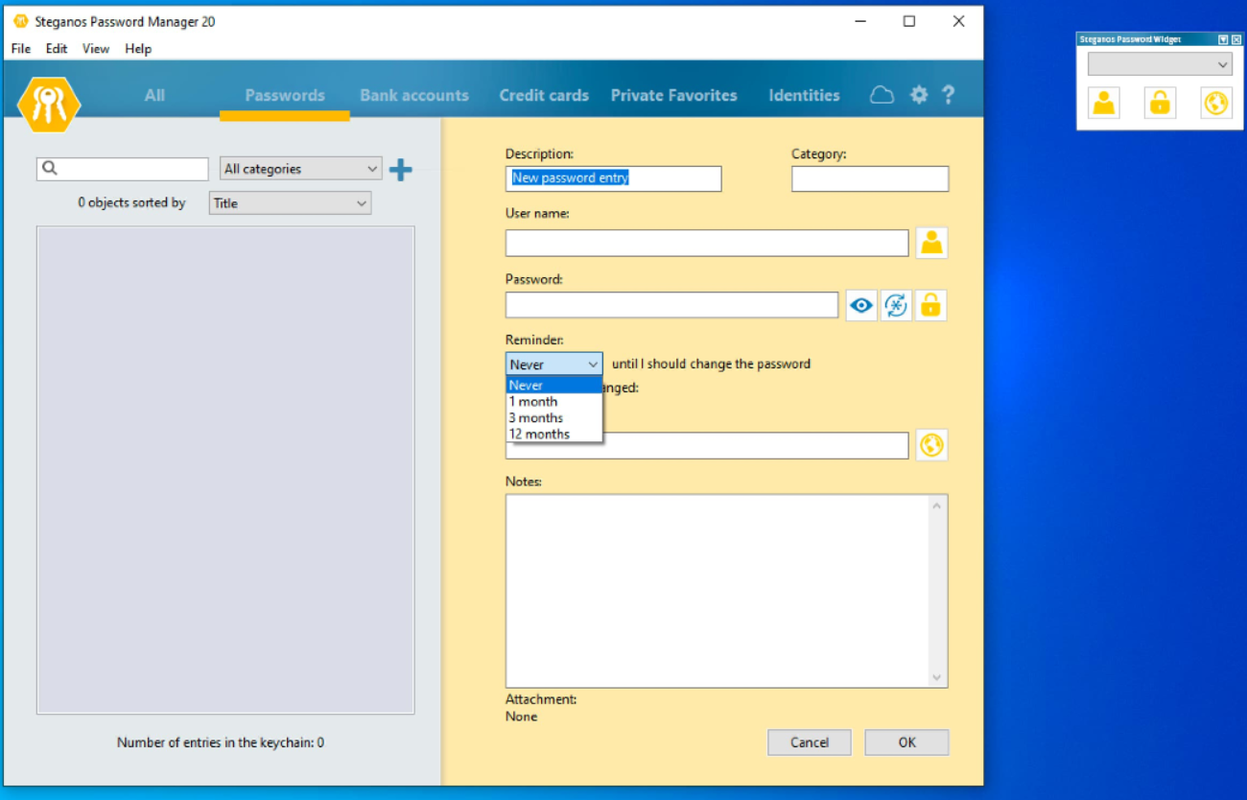Image resolution: width=1247 pixels, height=800 pixels.
Task: Open the All categories dropdown
Action: click(x=301, y=169)
